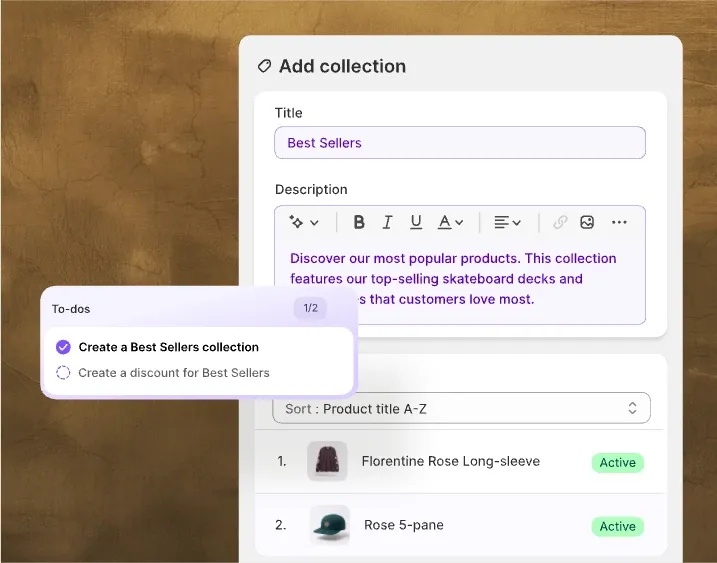
Task: Expand the text alignment dropdown
Action: click(508, 222)
